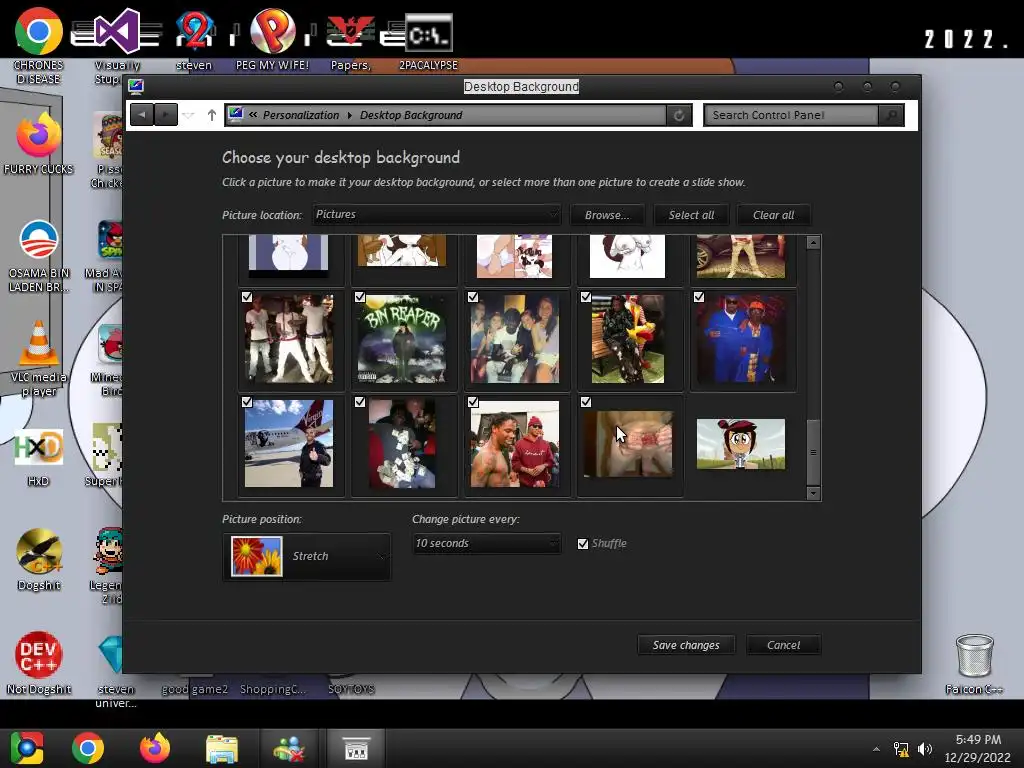The height and width of the screenshot is (768, 1024).
Task: Toggle checkbox on shirtless man photo
Action: coord(473,402)
